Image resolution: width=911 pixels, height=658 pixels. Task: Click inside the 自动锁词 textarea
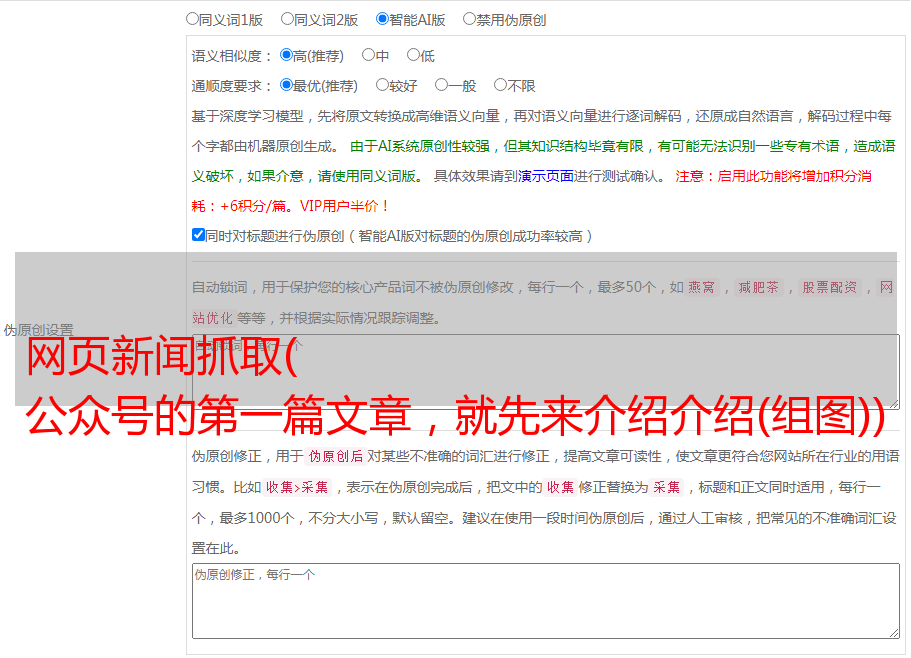point(546,372)
